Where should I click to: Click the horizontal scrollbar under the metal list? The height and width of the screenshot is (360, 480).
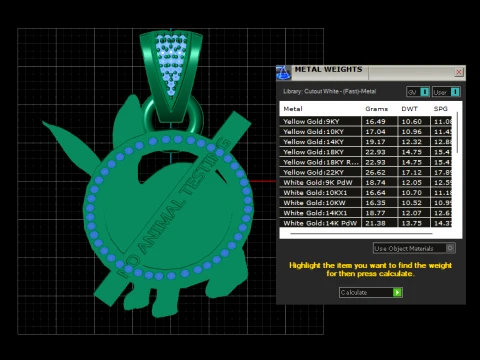(x=362, y=233)
